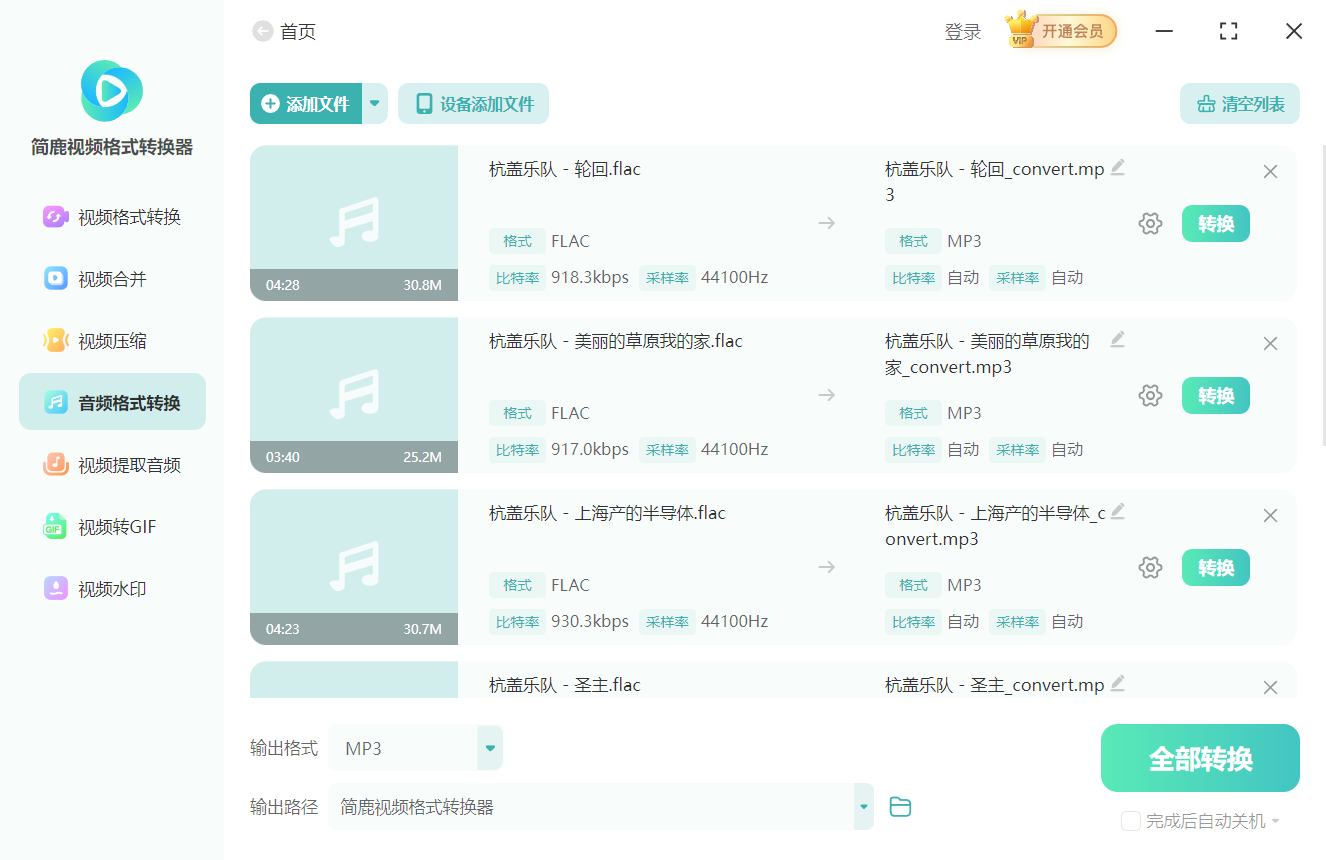Image resolution: width=1326 pixels, height=860 pixels.
Task: Edit output name 圣主_convert pencil icon
Action: pos(1118,683)
